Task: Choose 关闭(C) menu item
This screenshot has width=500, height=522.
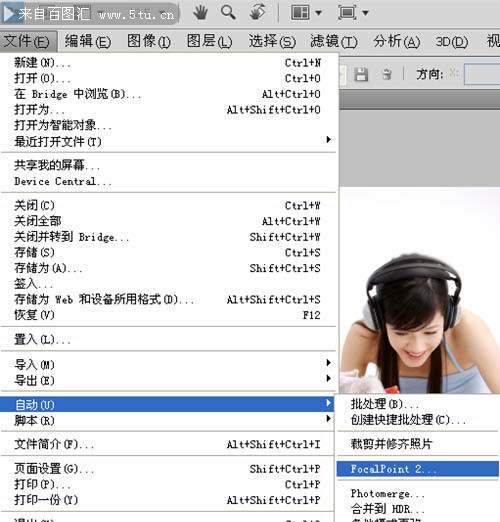Action: (168, 205)
